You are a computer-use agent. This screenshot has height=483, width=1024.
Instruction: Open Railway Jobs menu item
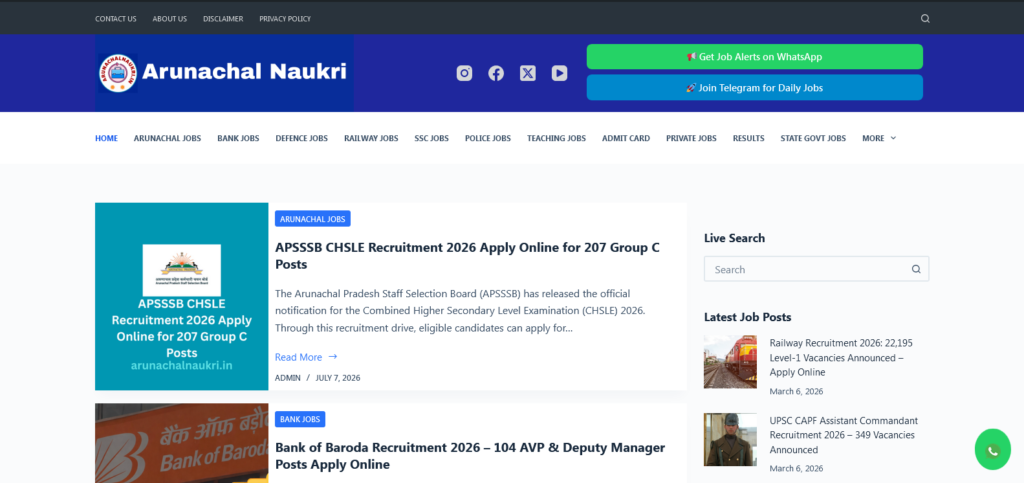[371, 138]
